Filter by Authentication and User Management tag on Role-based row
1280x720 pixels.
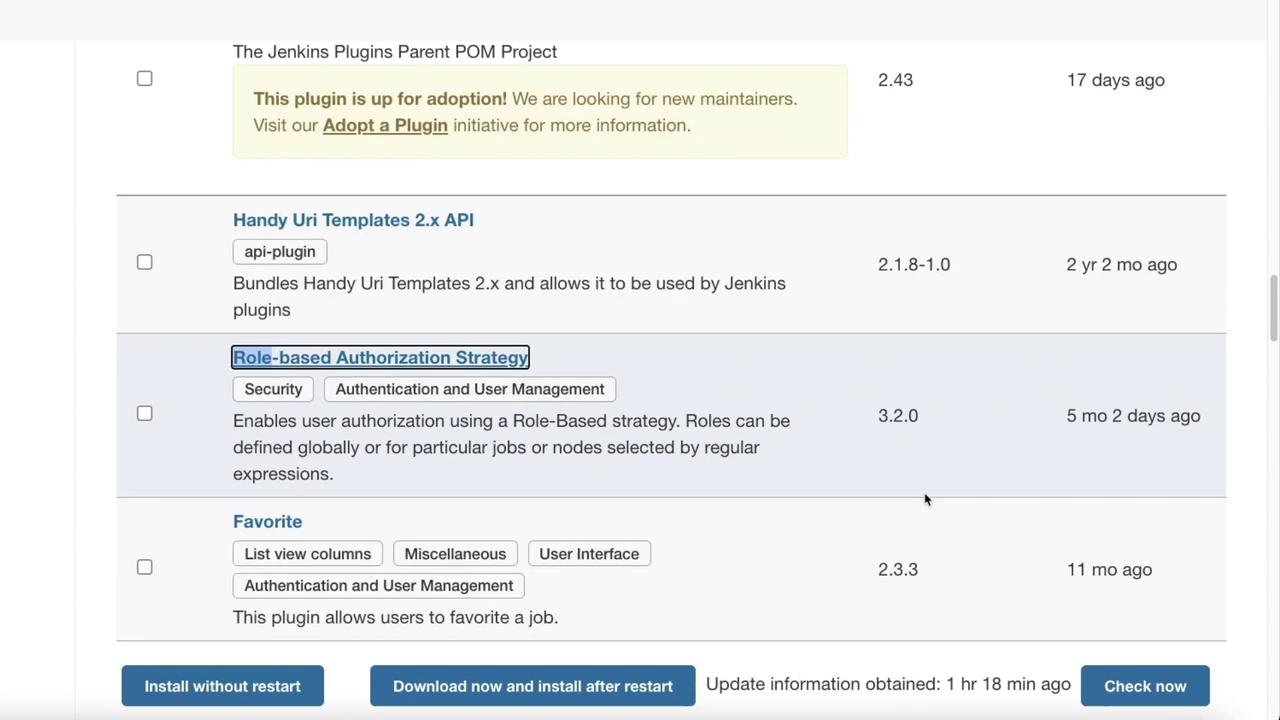(x=470, y=389)
